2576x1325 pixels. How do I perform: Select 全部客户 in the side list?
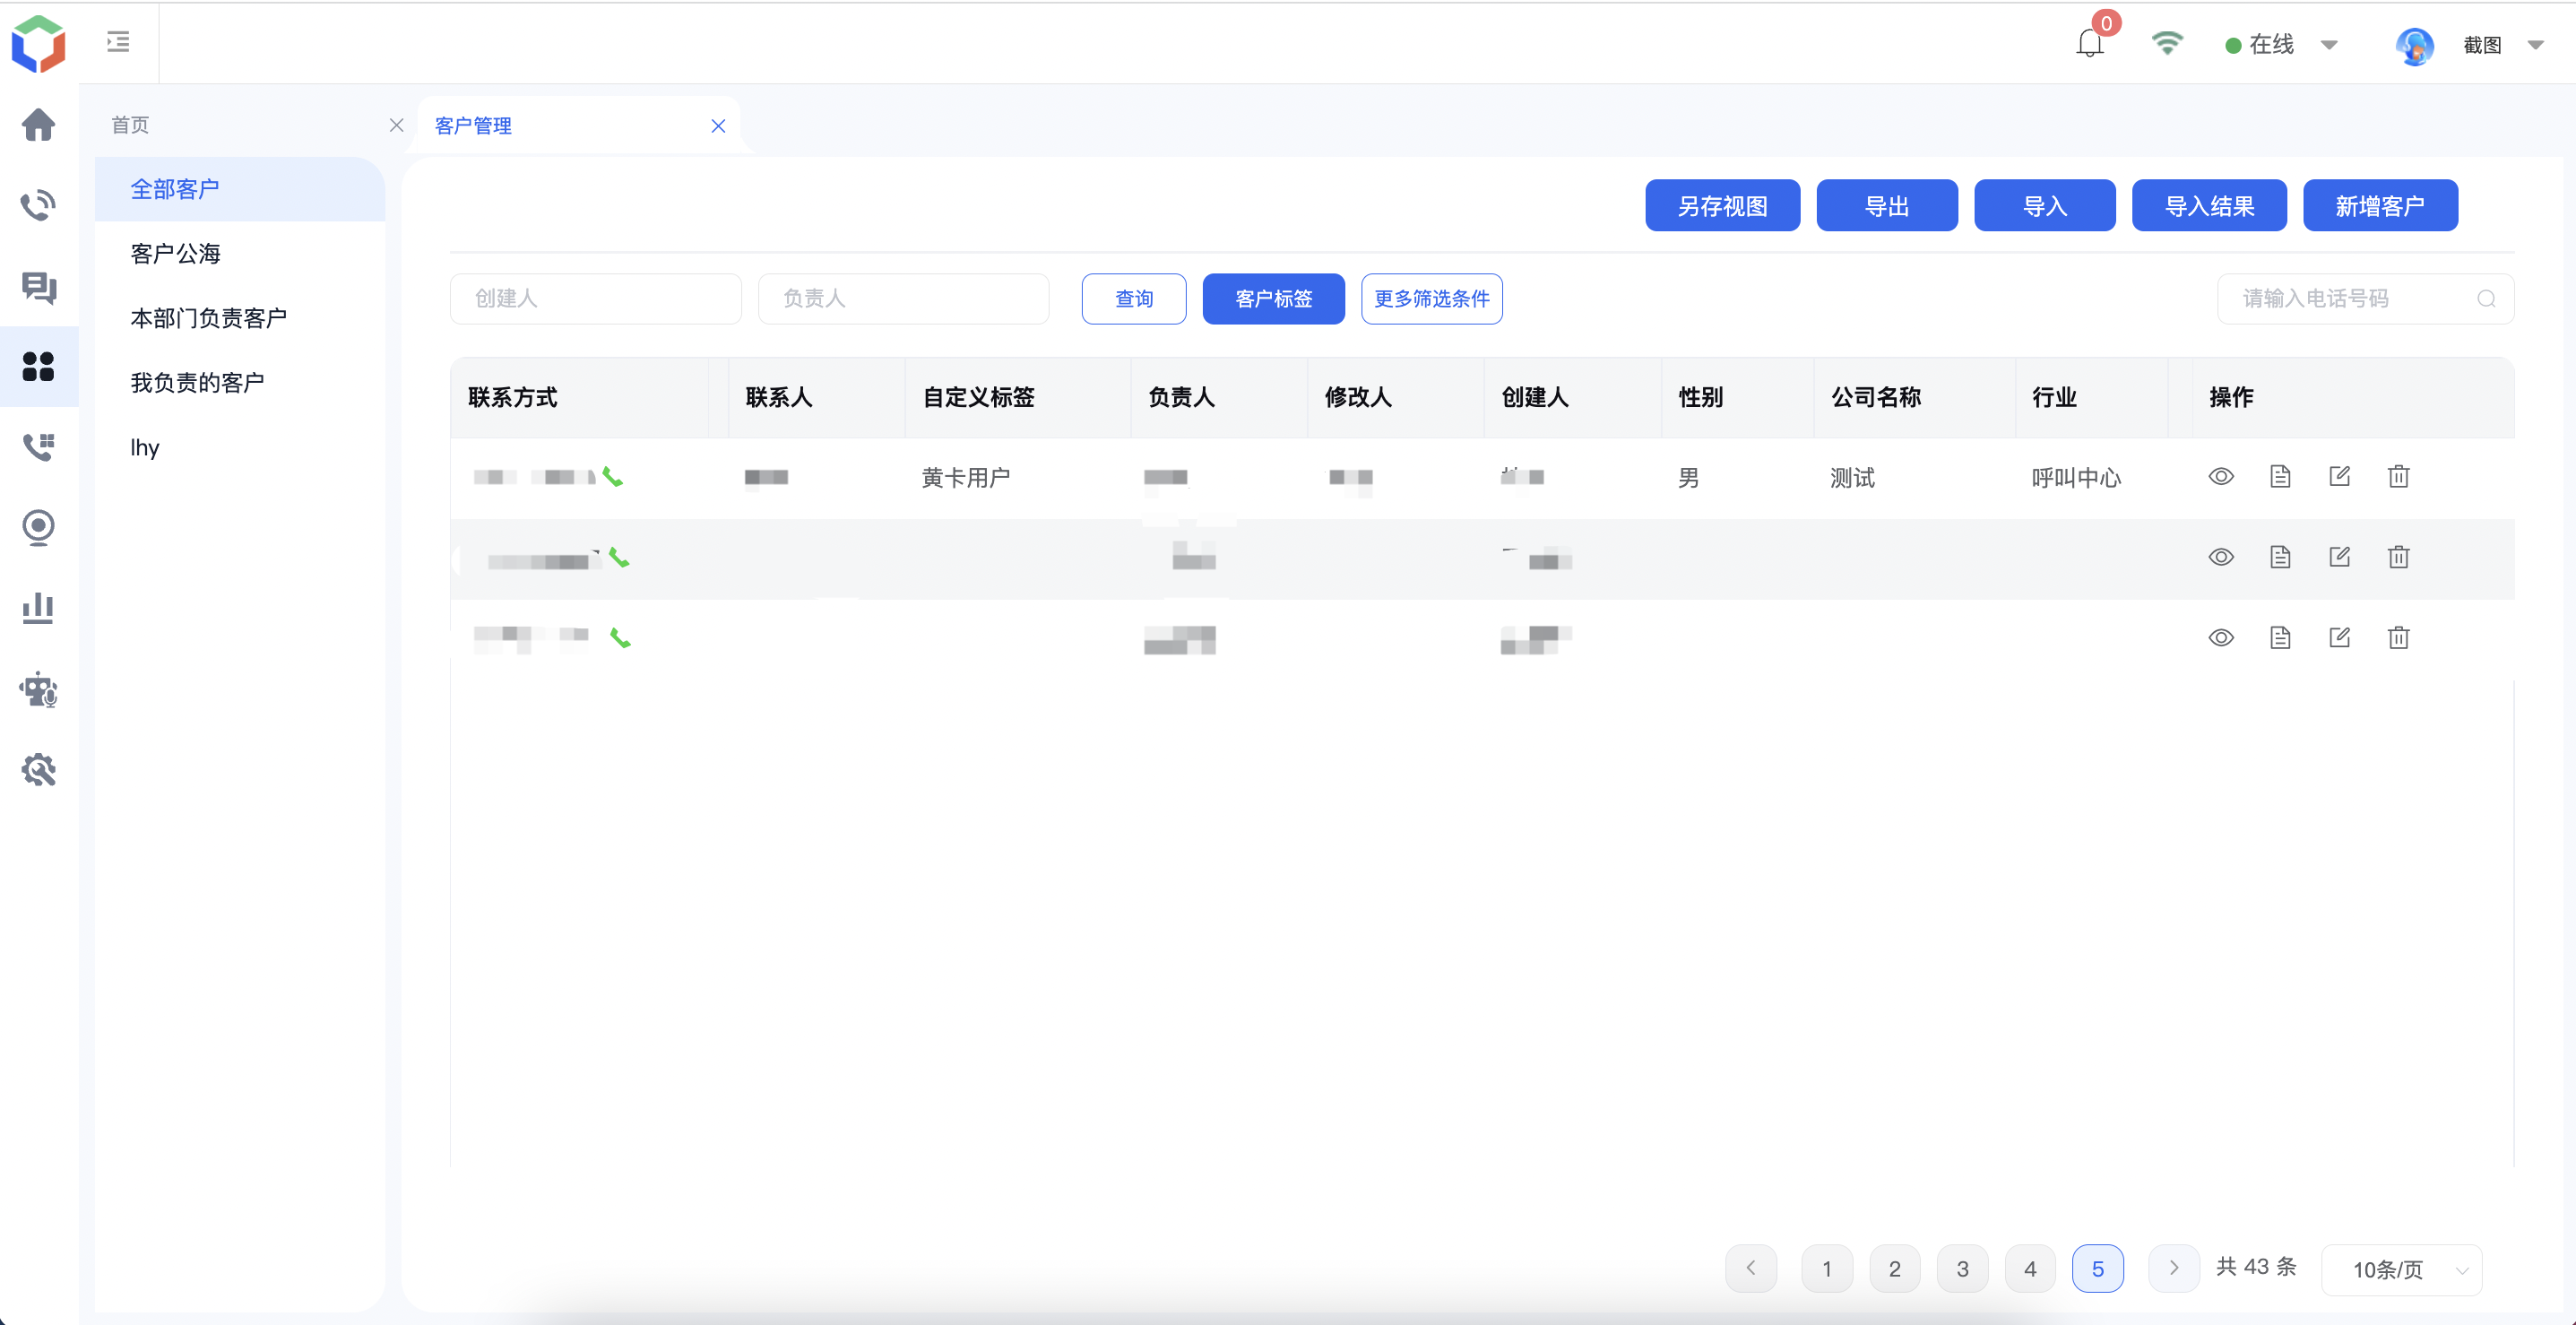[x=240, y=189]
